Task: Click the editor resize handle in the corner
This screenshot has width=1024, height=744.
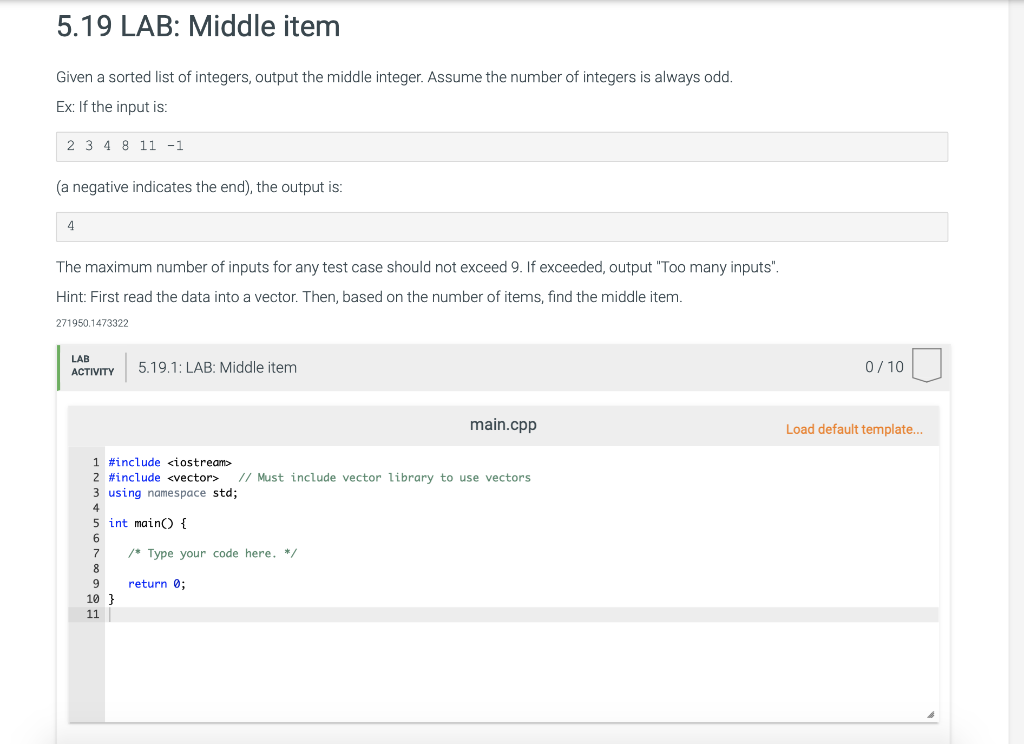Action: pyautogui.click(x=930, y=714)
